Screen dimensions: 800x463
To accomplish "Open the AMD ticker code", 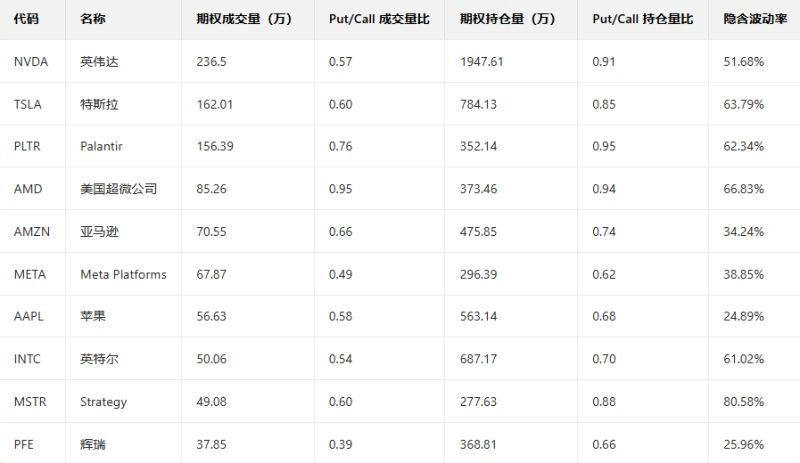I will click(x=28, y=188).
